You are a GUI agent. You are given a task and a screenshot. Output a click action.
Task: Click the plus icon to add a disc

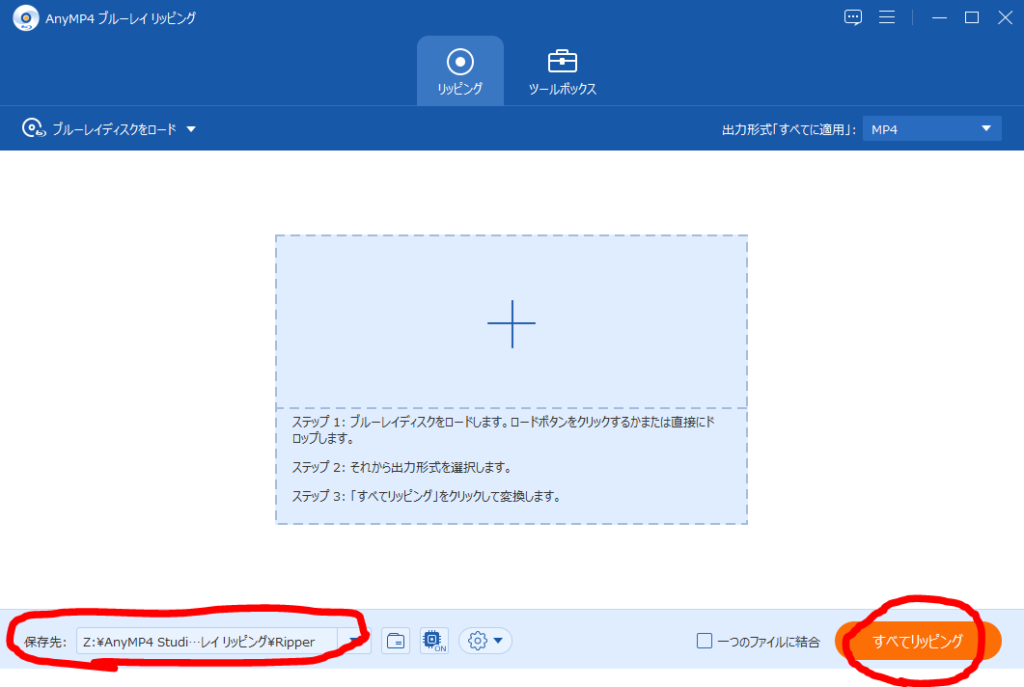[x=511, y=324]
